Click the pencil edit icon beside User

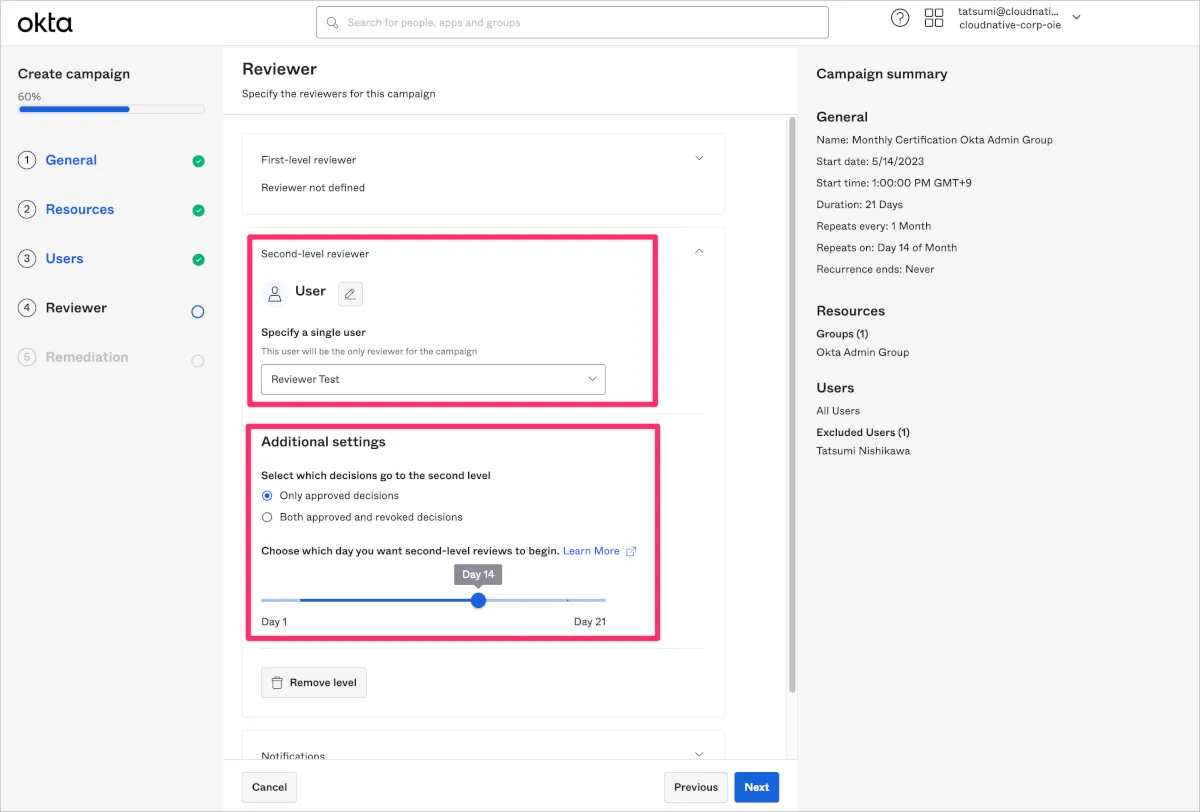(x=350, y=293)
